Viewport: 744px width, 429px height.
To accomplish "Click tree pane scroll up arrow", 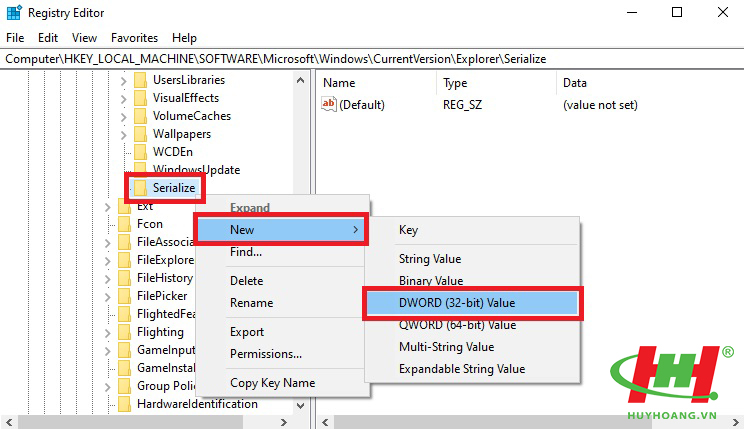I will [300, 80].
